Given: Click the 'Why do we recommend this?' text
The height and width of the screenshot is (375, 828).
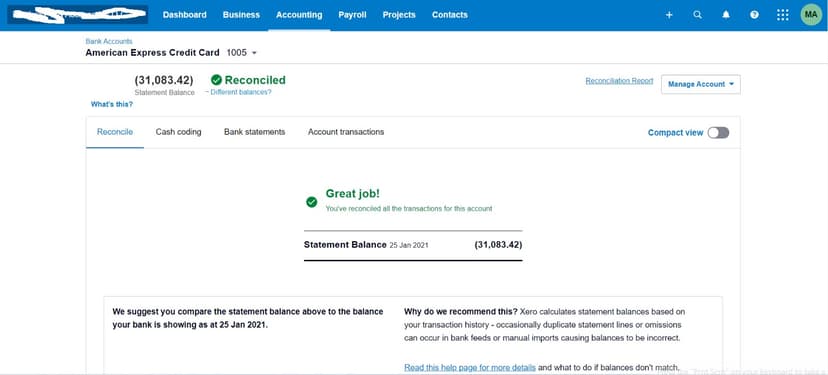Looking at the screenshot, I should click(x=460, y=312).
